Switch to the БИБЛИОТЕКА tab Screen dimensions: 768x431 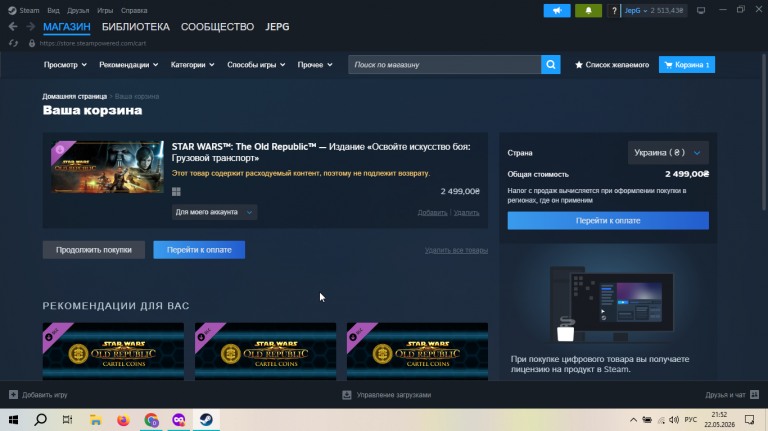[x=136, y=27]
